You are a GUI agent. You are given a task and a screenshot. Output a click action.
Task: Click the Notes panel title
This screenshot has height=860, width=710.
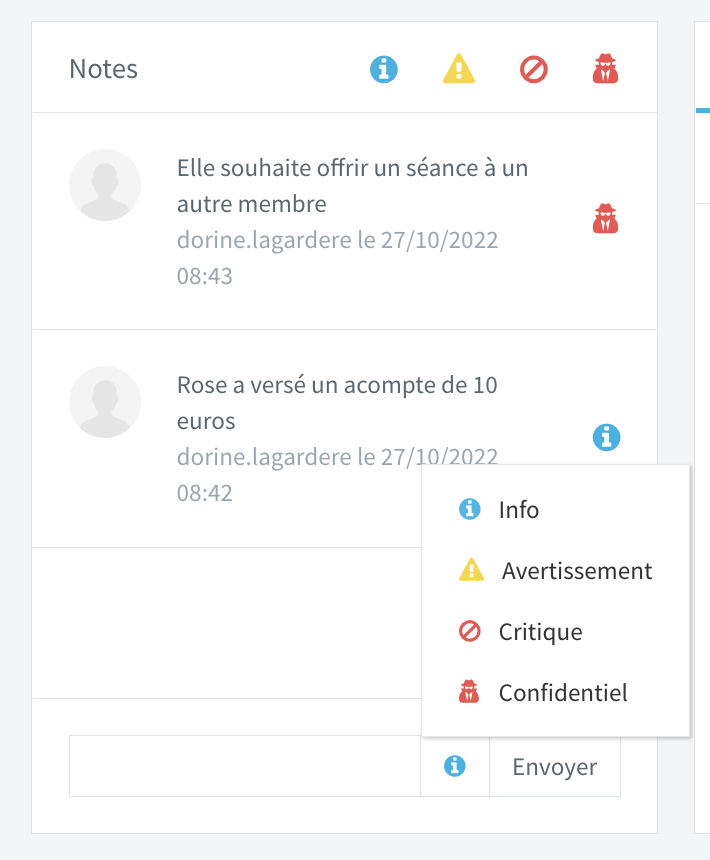tap(103, 69)
